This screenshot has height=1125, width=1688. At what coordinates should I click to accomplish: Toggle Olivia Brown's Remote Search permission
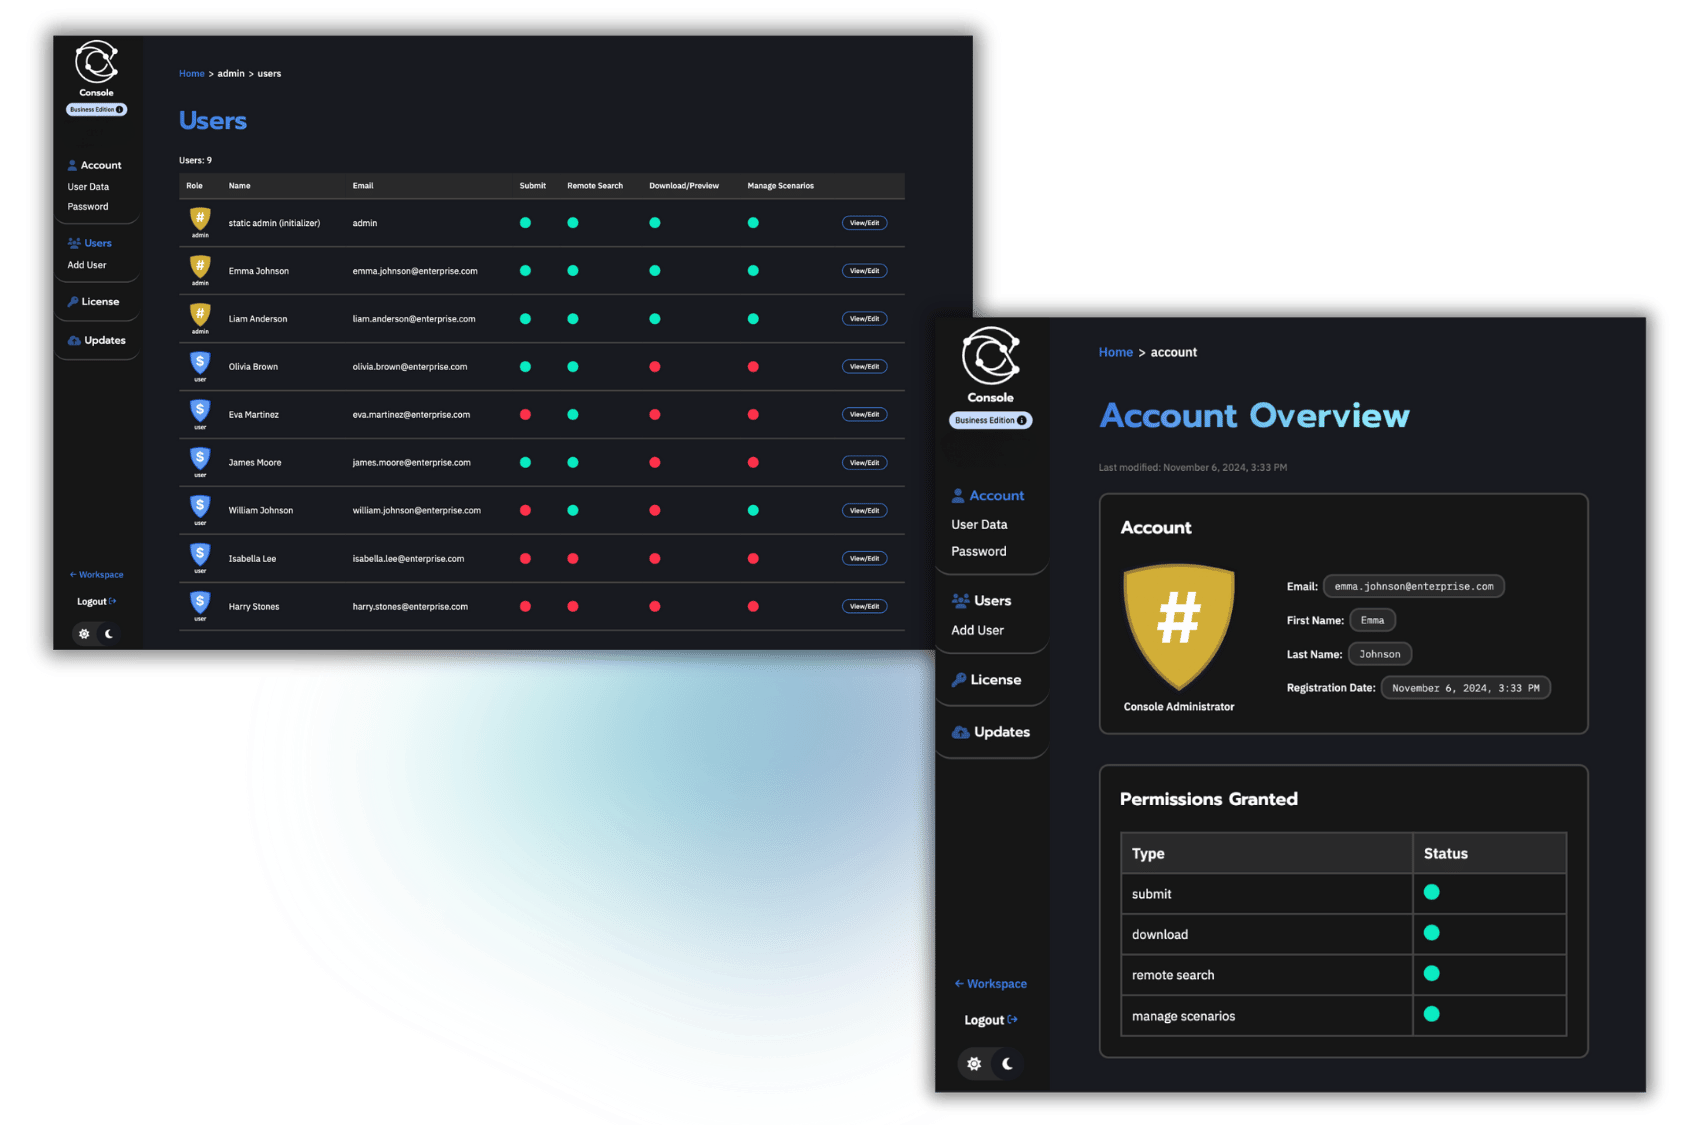[x=572, y=366]
